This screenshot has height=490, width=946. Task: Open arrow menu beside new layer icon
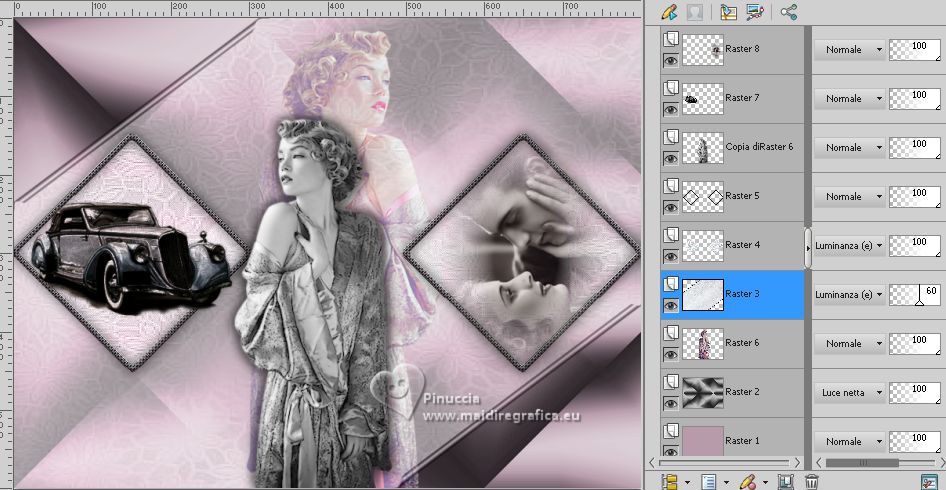tap(726, 482)
